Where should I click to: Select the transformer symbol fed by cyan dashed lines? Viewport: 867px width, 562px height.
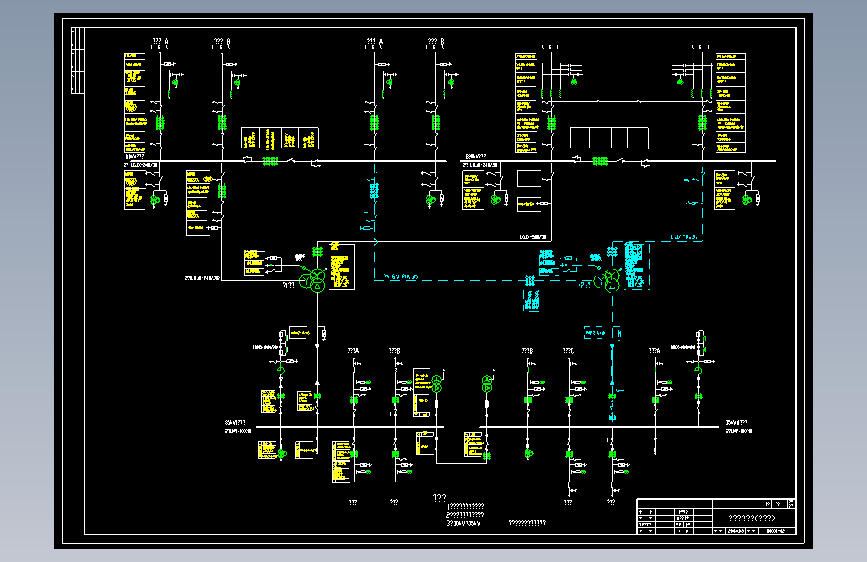[608, 280]
